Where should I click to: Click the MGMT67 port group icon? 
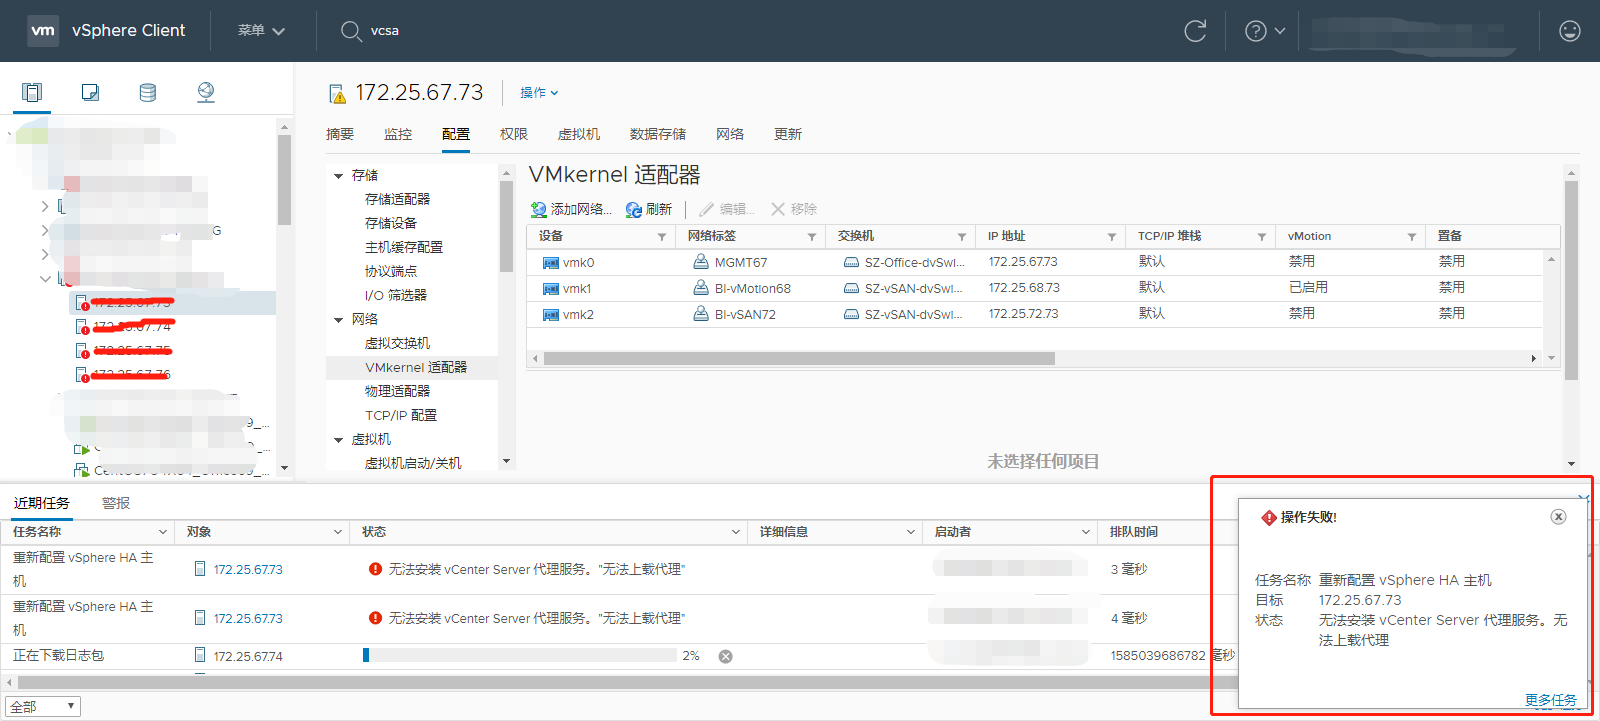pyautogui.click(x=701, y=262)
